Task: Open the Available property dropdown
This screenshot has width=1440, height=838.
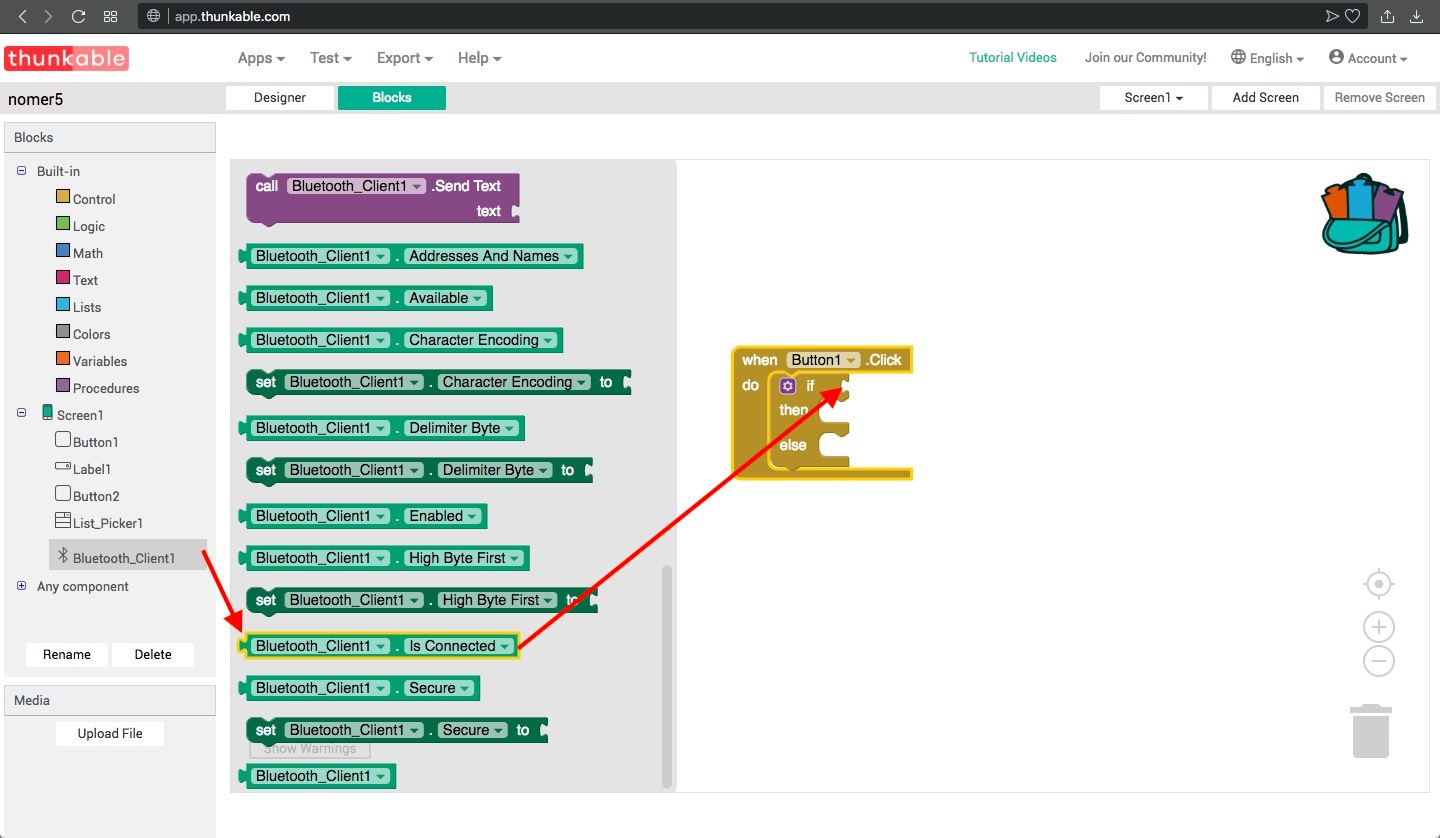Action: tap(445, 298)
